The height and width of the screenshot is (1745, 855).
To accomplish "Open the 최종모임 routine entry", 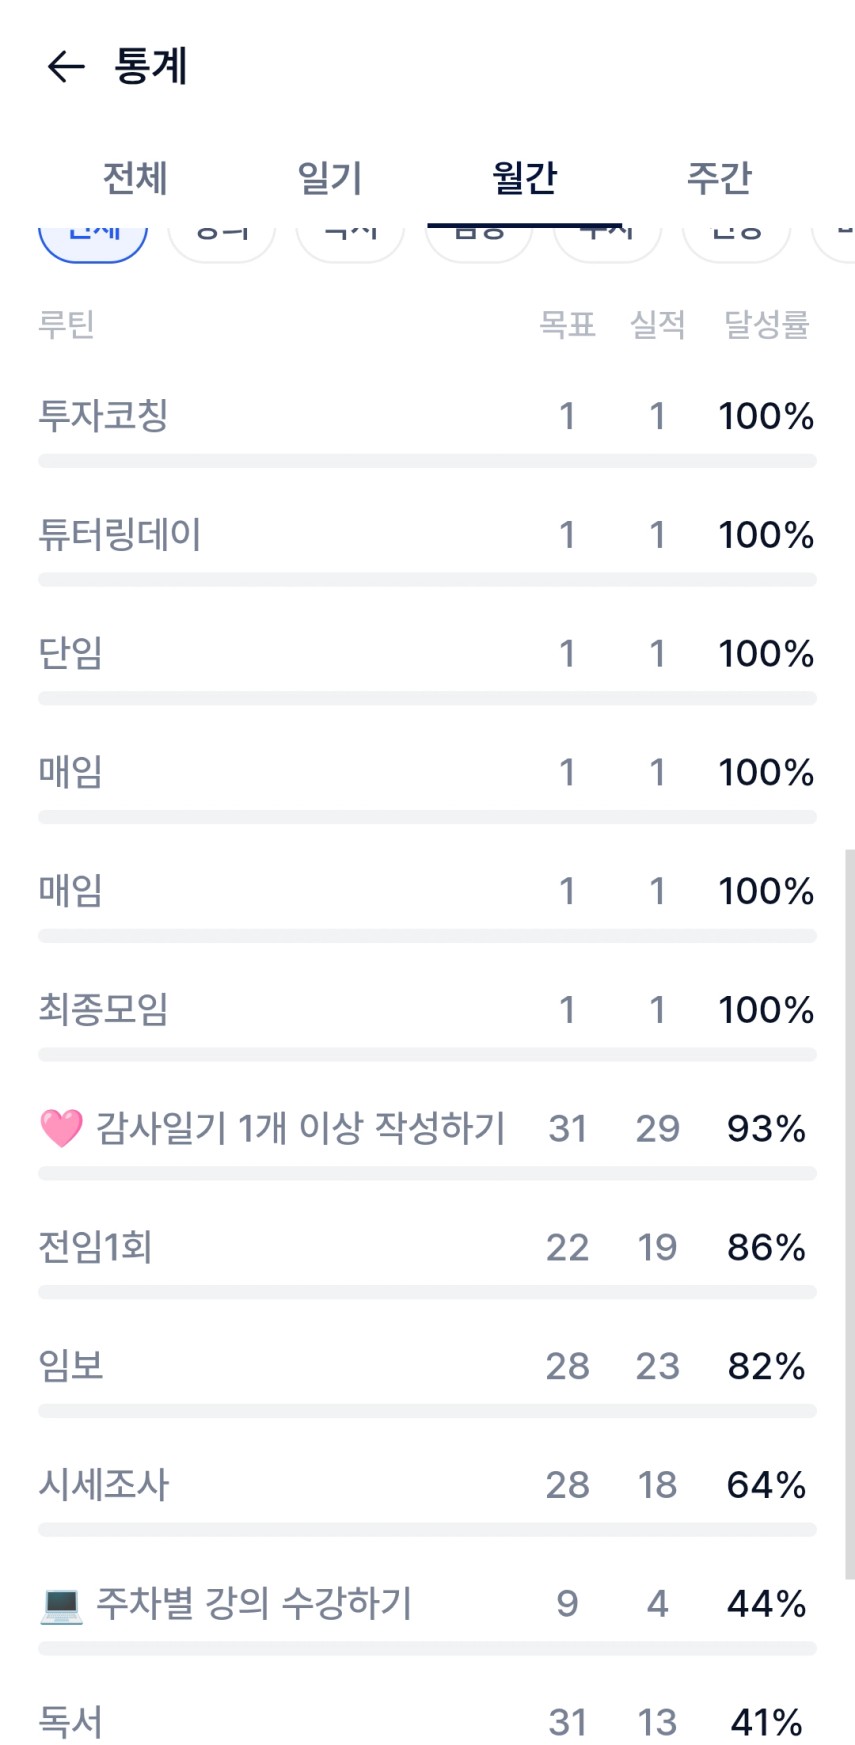I will click(103, 1010).
